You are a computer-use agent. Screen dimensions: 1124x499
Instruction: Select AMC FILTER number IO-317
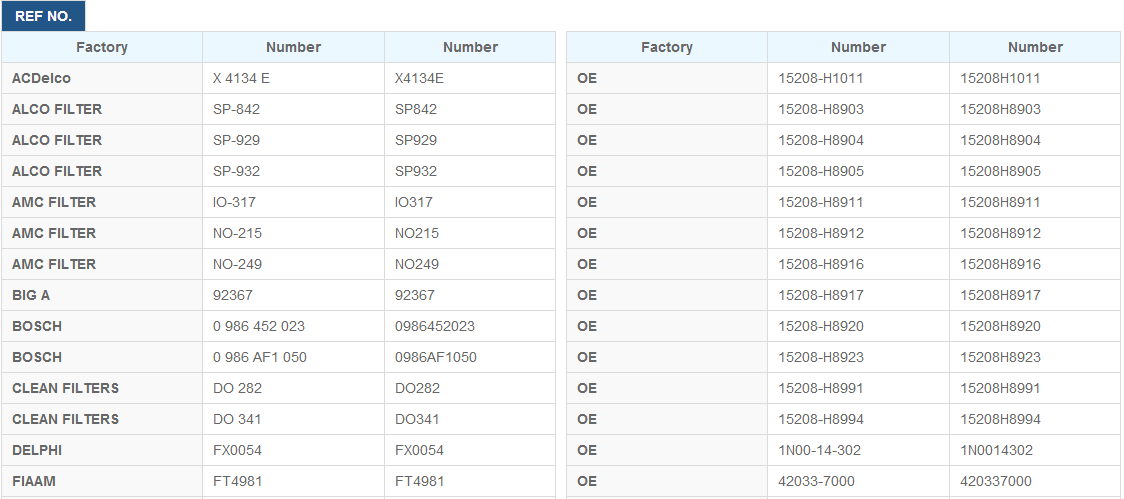pos(293,202)
